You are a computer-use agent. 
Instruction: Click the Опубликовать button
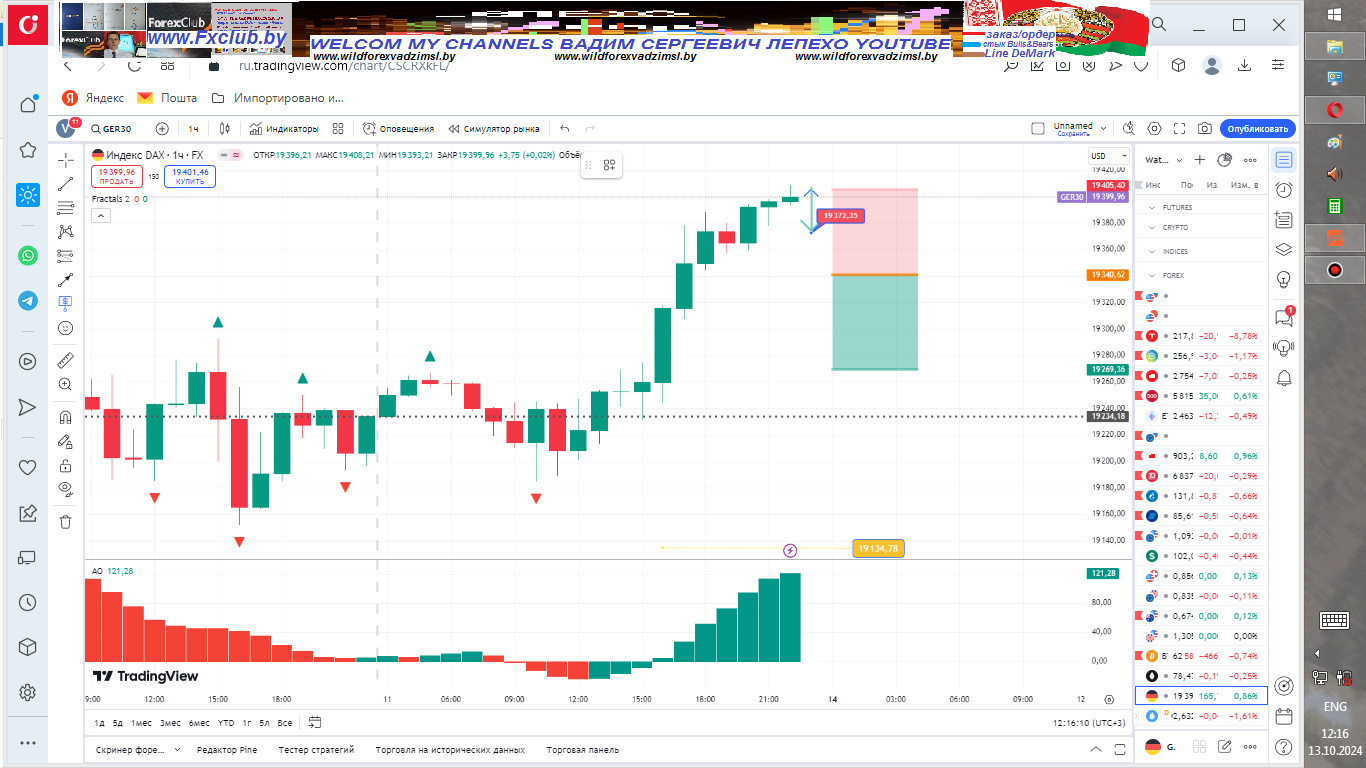coord(1257,129)
